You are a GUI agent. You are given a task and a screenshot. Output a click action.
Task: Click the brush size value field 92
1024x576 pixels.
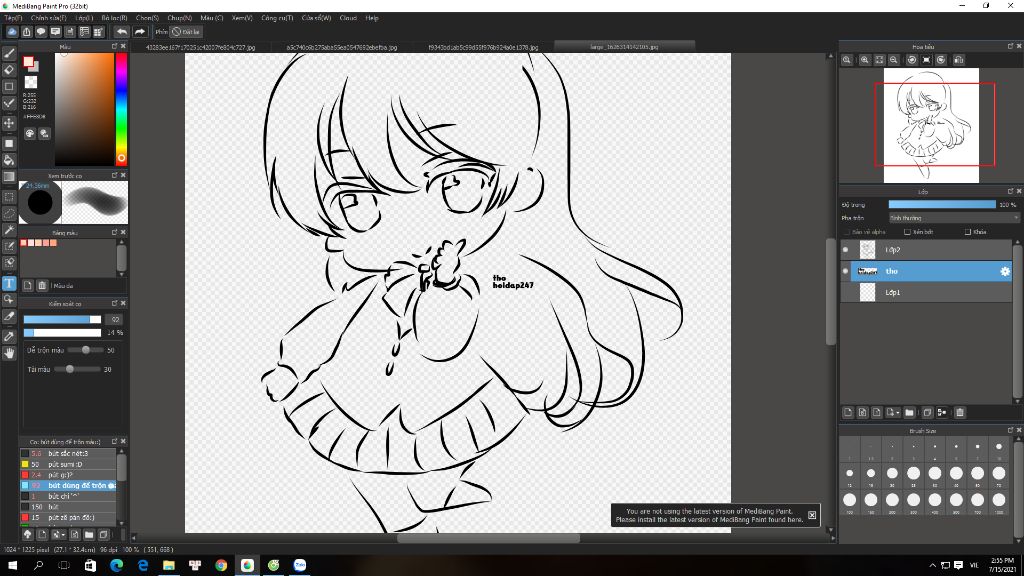coord(115,319)
